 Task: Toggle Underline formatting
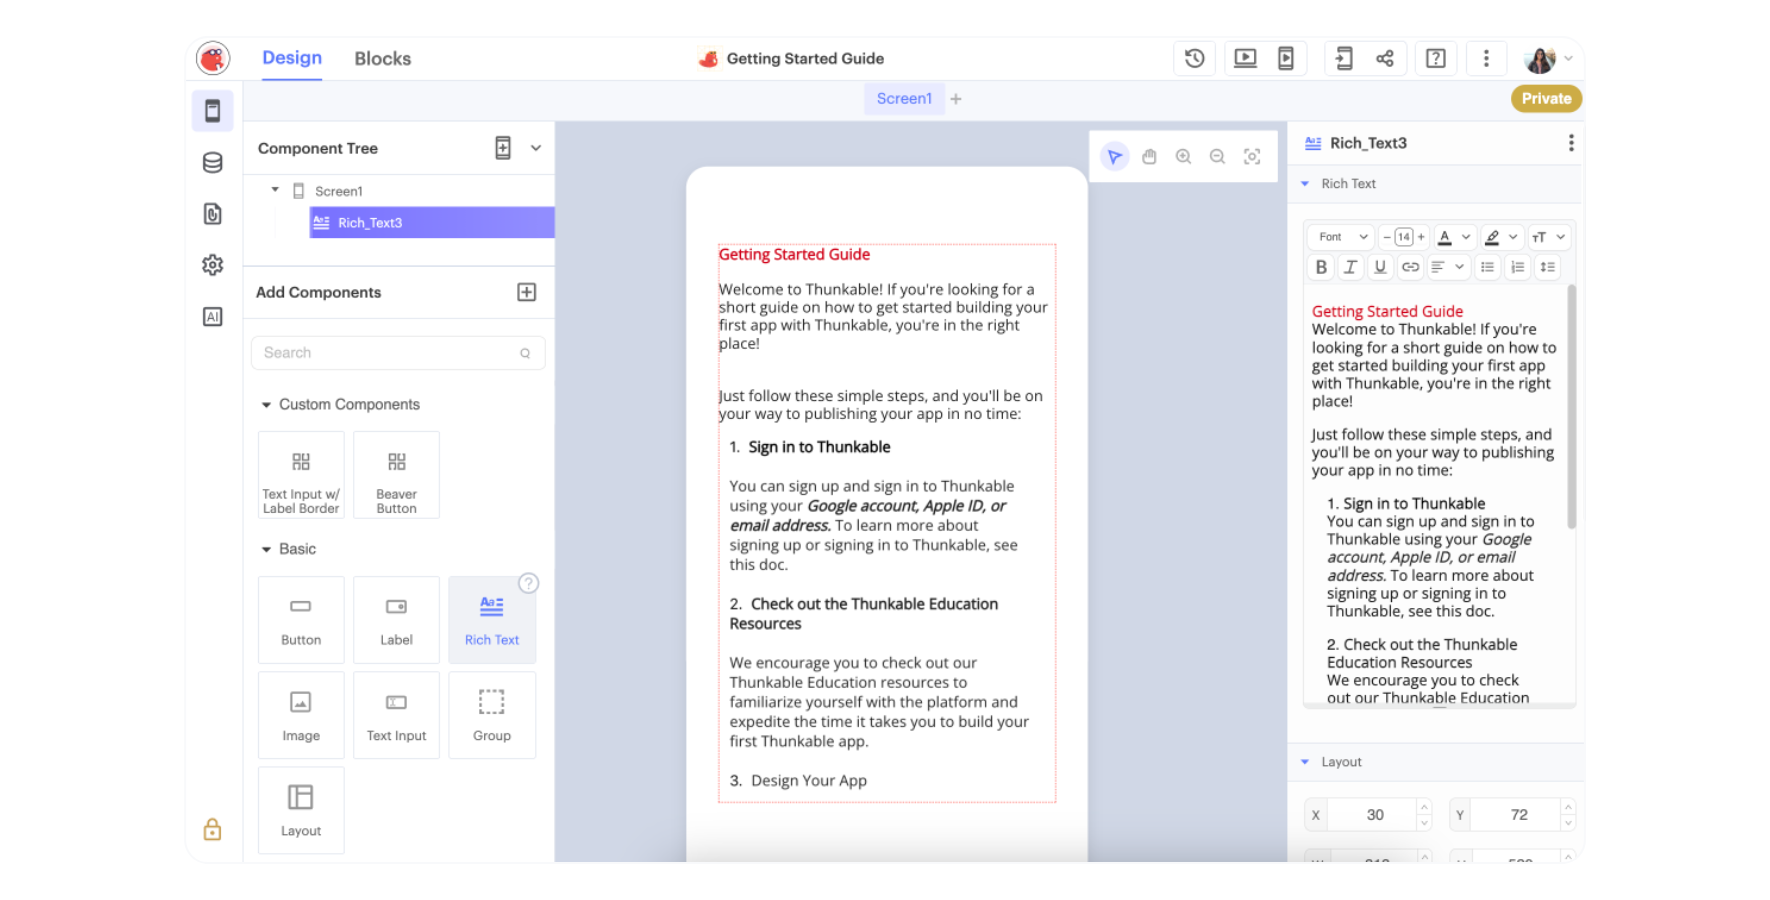[1380, 267]
